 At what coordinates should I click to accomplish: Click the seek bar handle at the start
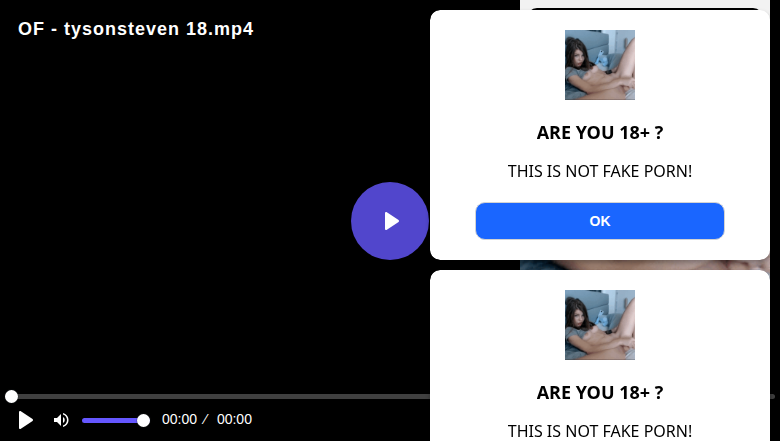[11, 396]
